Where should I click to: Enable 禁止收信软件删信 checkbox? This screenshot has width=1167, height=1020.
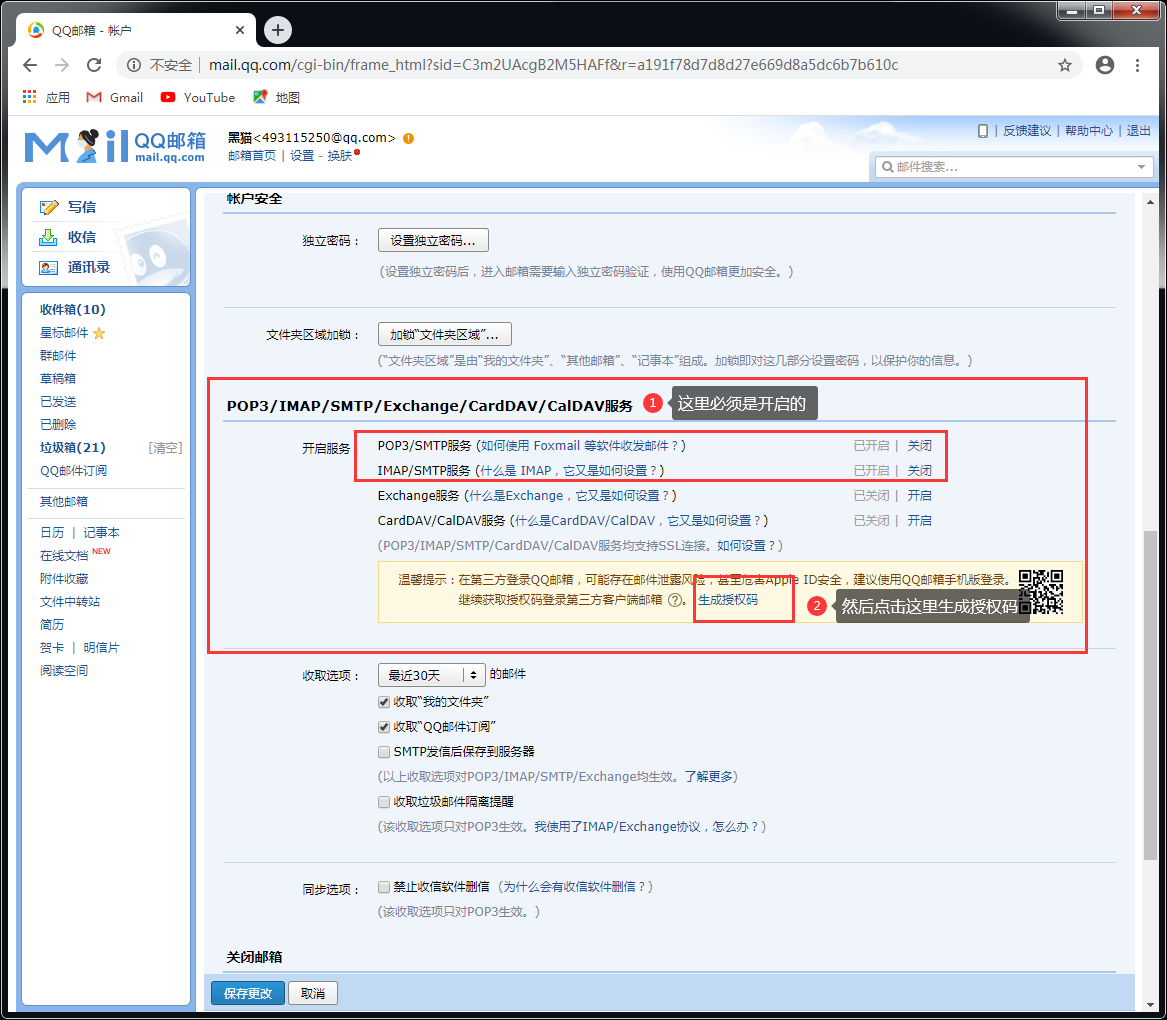(384, 887)
